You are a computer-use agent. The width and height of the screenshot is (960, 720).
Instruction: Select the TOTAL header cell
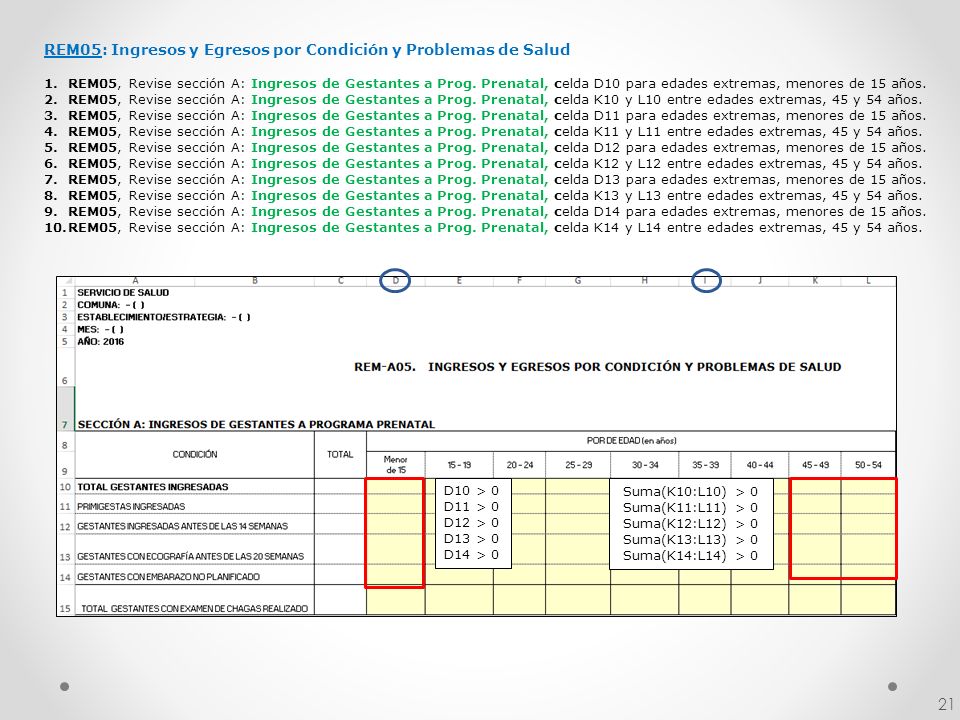pyautogui.click(x=340, y=454)
